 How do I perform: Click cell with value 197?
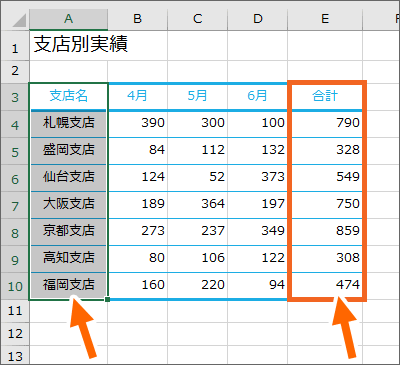coord(258,205)
